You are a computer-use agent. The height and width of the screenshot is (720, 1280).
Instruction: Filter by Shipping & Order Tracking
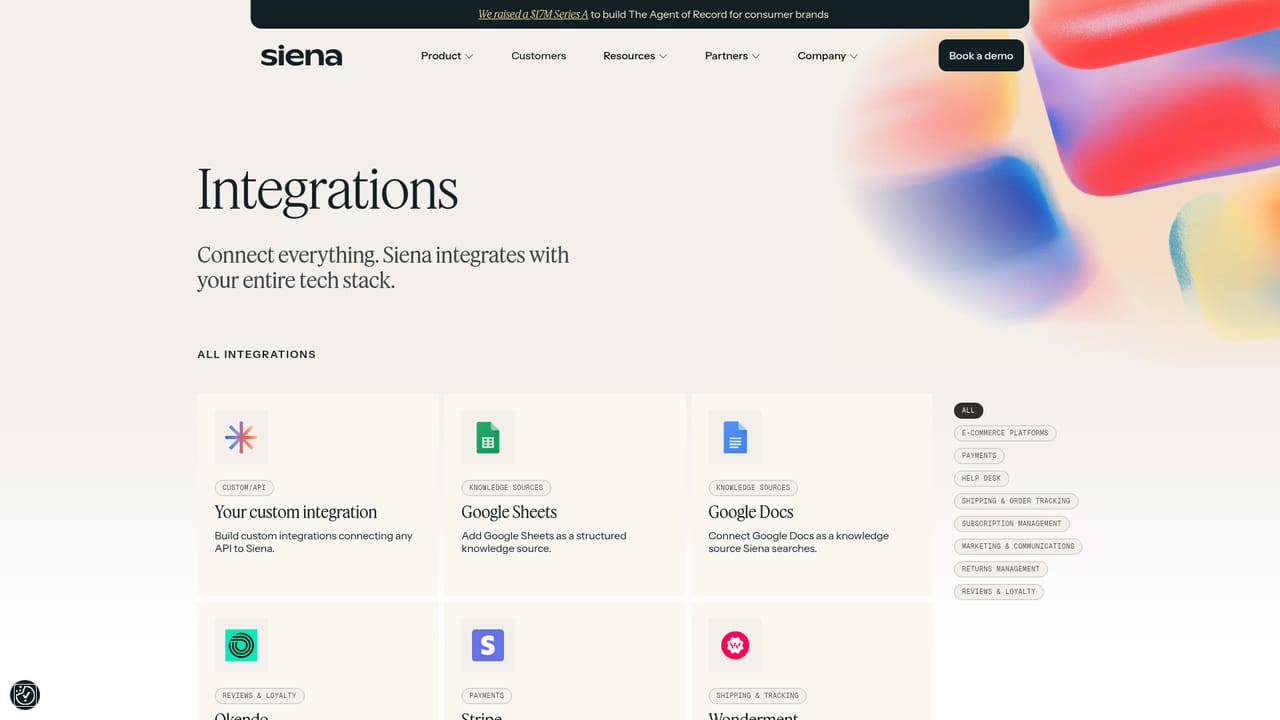point(1016,501)
